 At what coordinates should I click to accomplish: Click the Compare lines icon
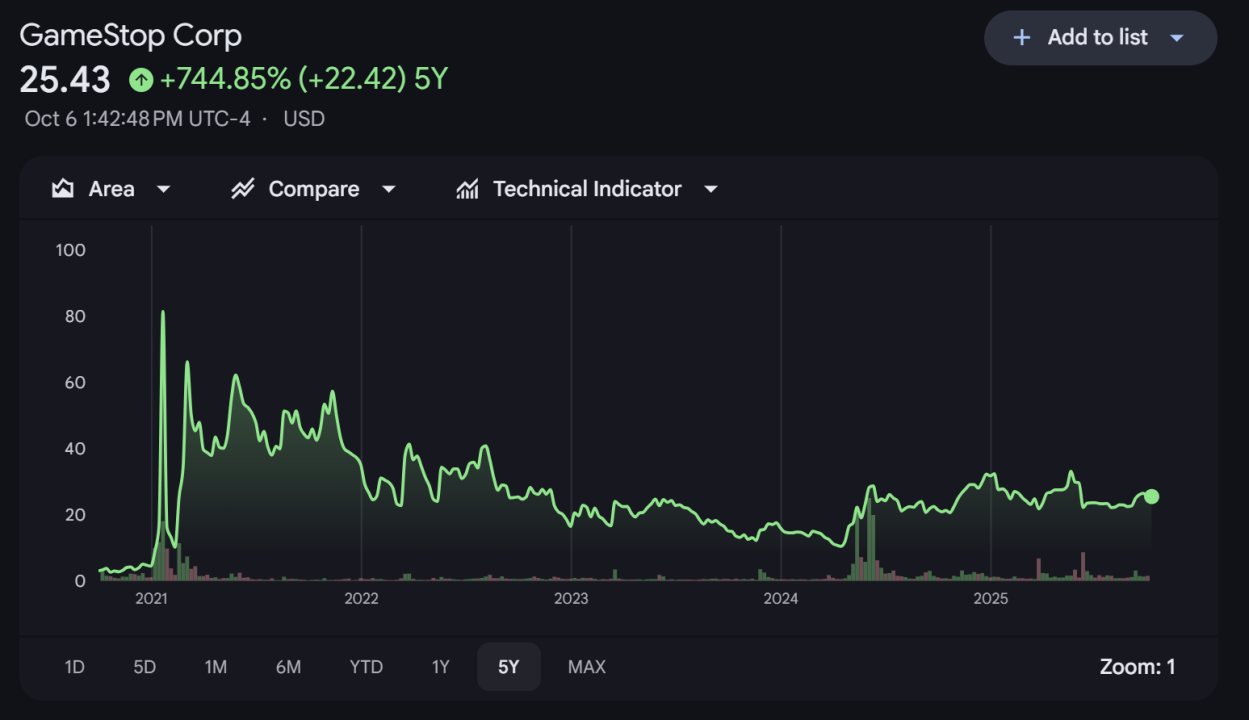point(243,189)
